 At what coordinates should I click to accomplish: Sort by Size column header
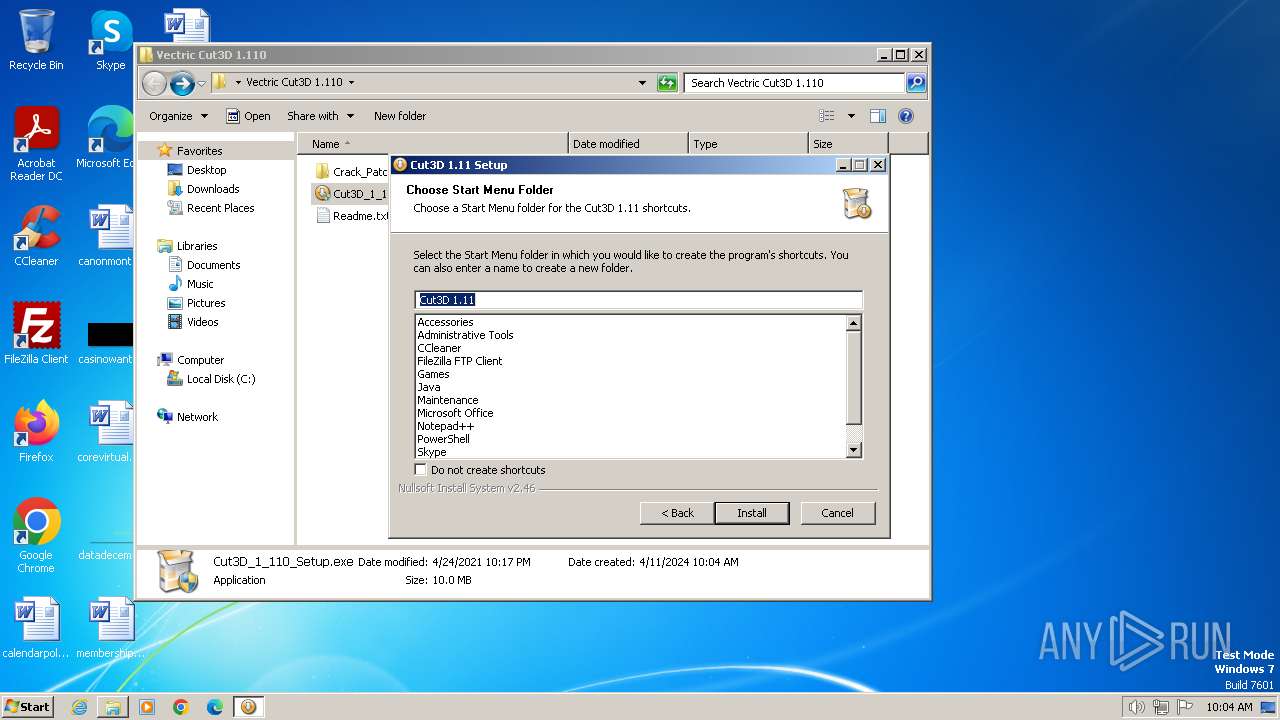[848, 144]
